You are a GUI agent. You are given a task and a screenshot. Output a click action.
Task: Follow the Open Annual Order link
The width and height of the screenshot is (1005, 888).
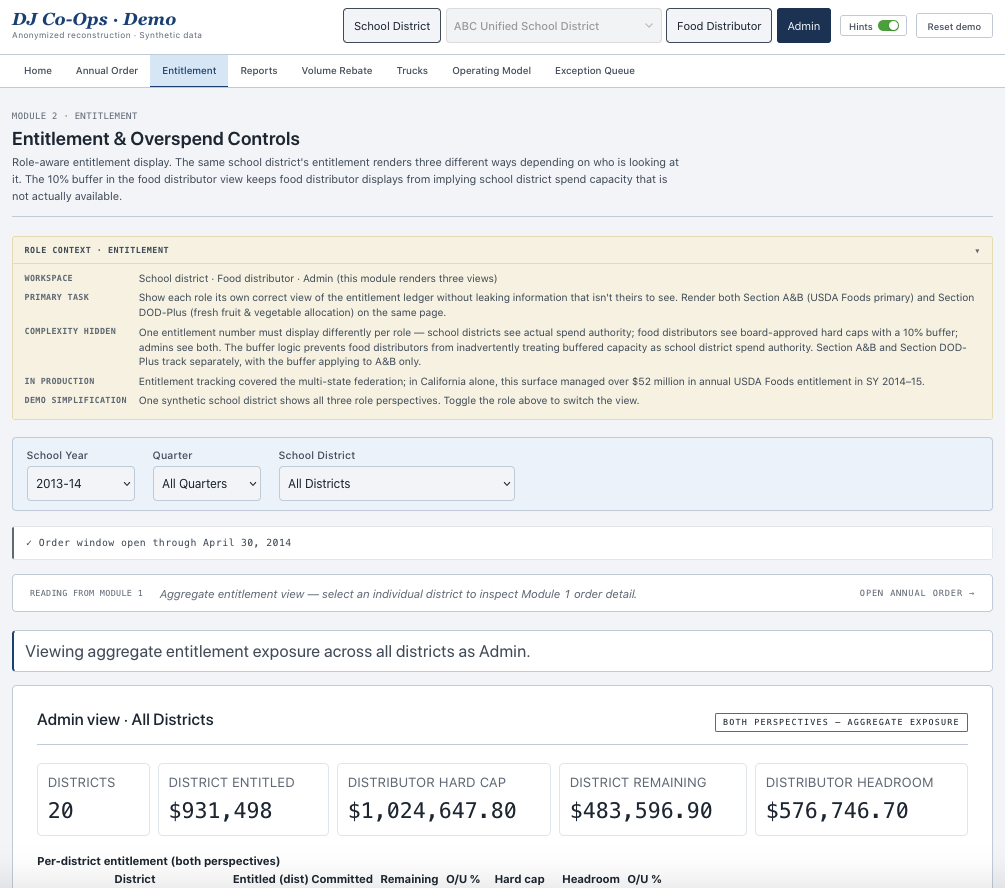pyautogui.click(x=917, y=593)
